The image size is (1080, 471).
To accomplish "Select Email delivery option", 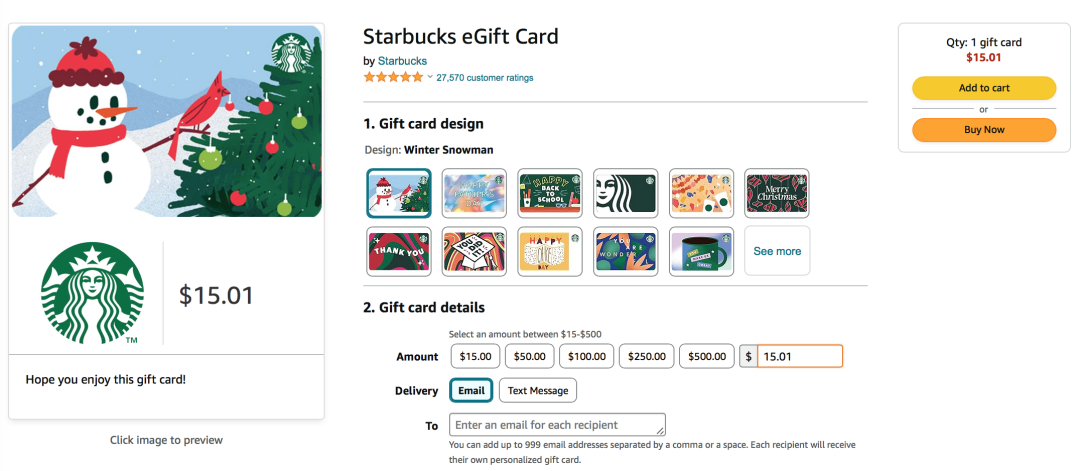I will 471,390.
